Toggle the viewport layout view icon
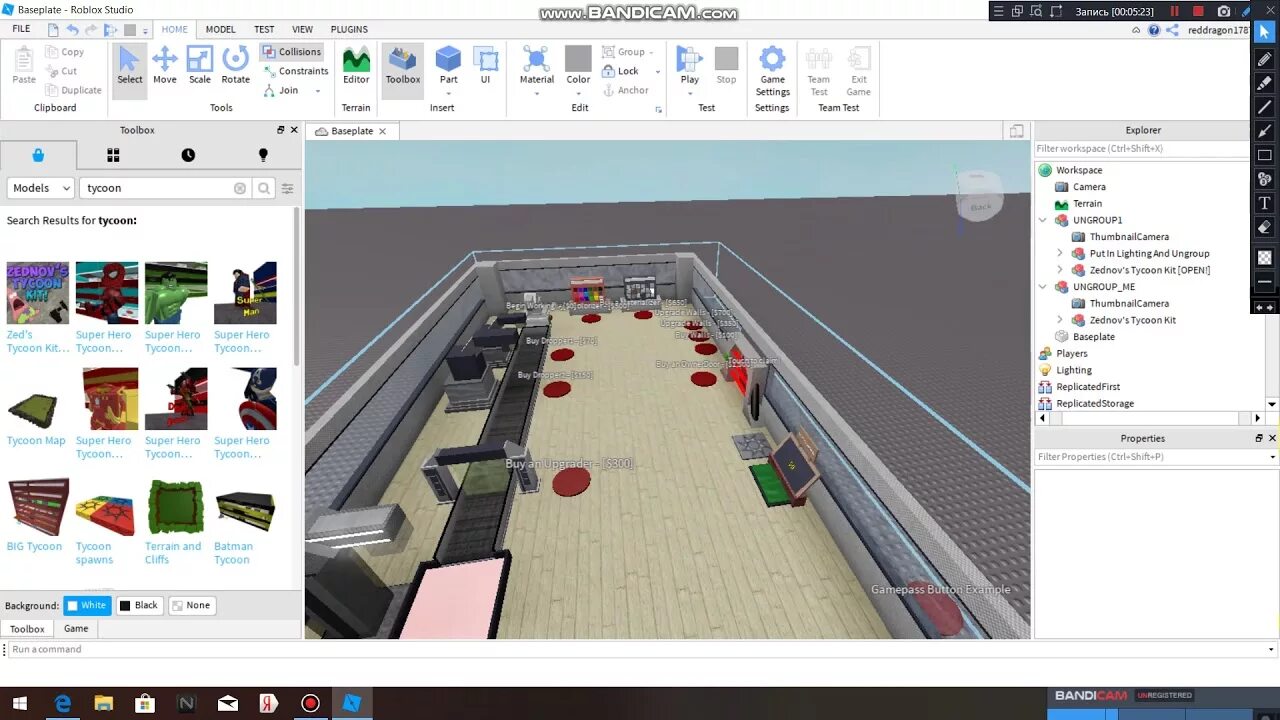The width and height of the screenshot is (1280, 720). click(x=1016, y=131)
